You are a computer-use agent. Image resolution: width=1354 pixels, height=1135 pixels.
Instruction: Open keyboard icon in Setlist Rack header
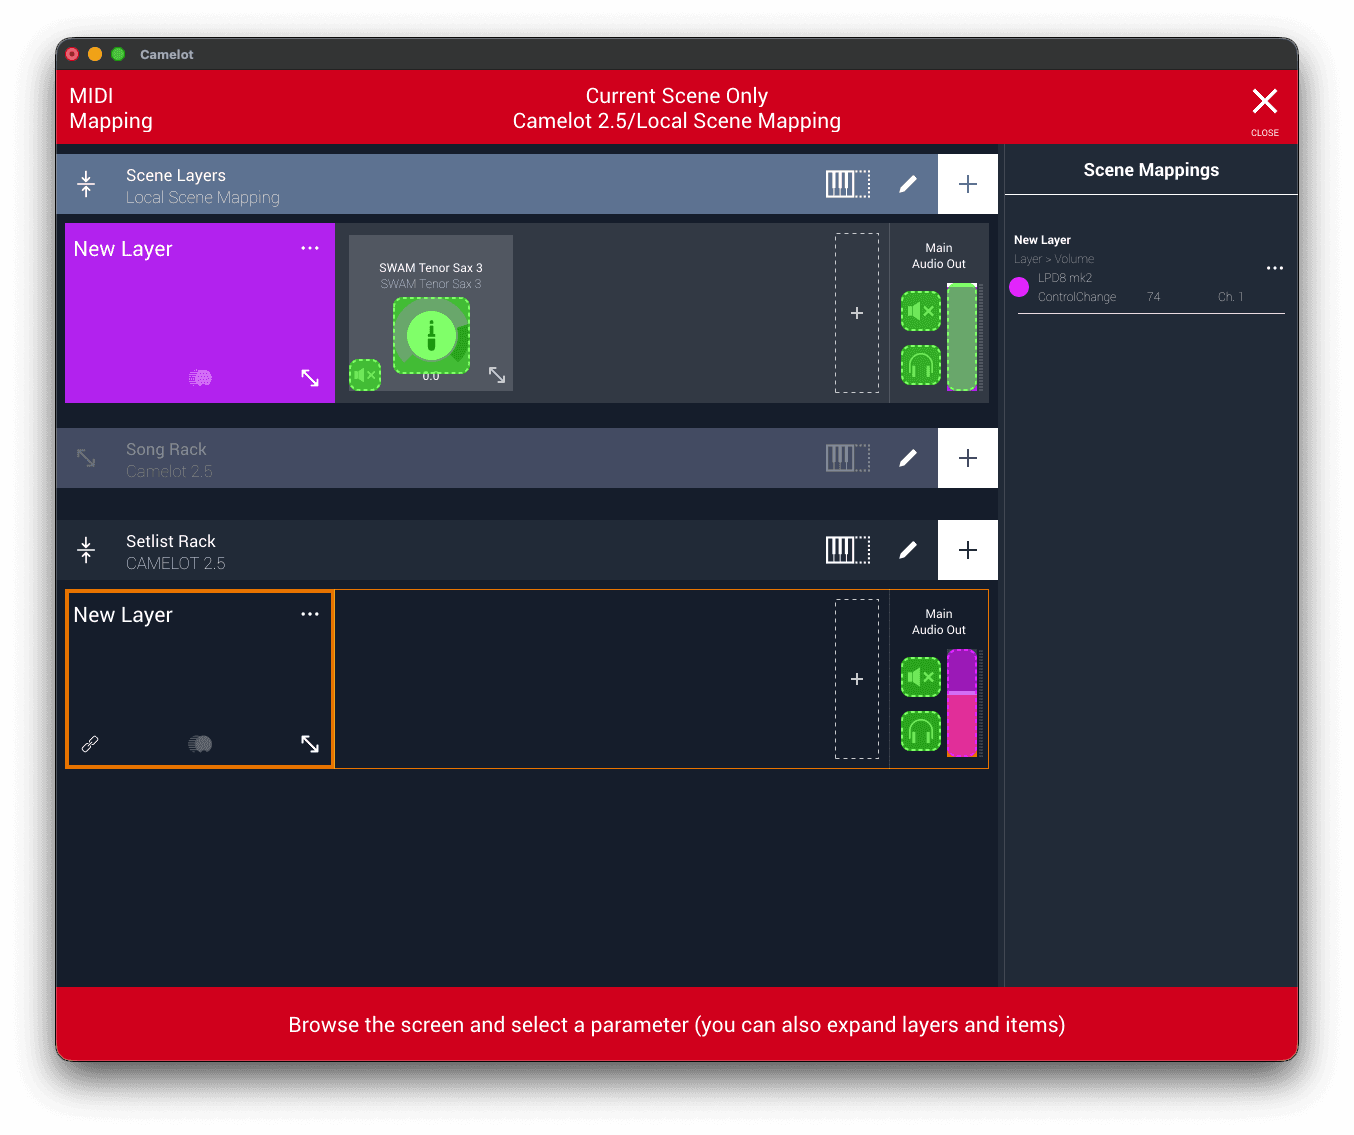click(x=847, y=550)
